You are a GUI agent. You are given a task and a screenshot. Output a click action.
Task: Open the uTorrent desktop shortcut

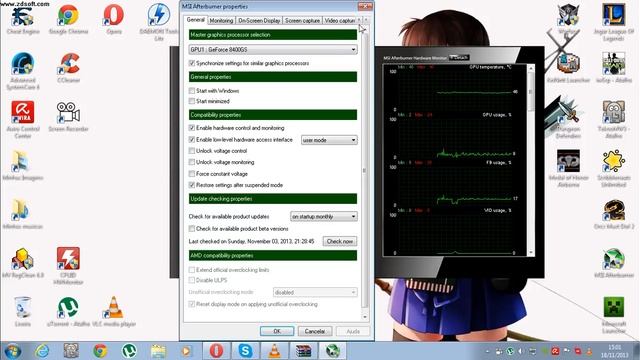coord(68,311)
